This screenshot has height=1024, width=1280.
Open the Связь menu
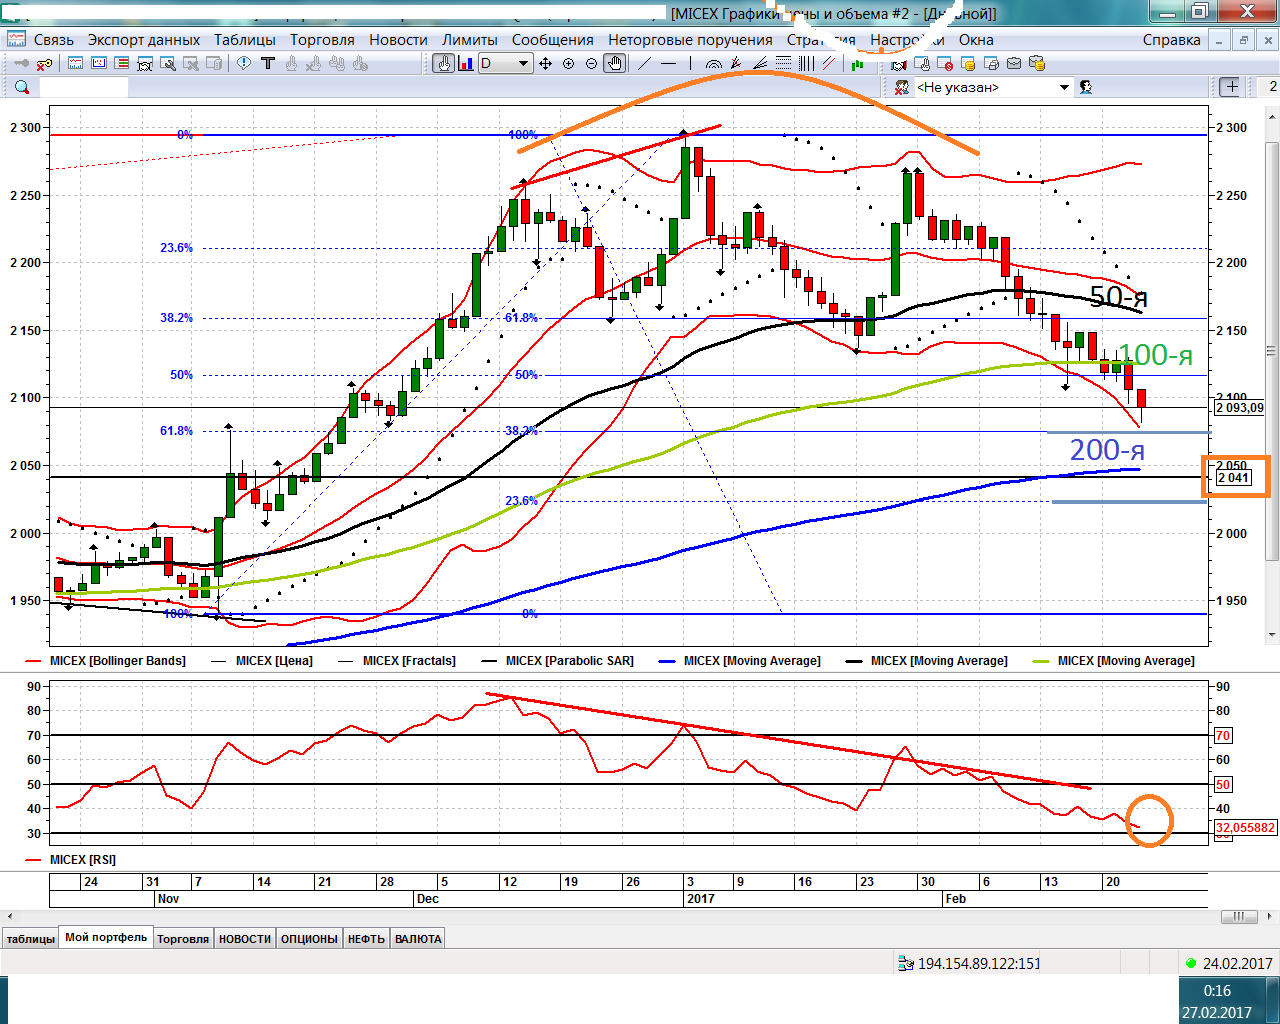click(x=54, y=40)
